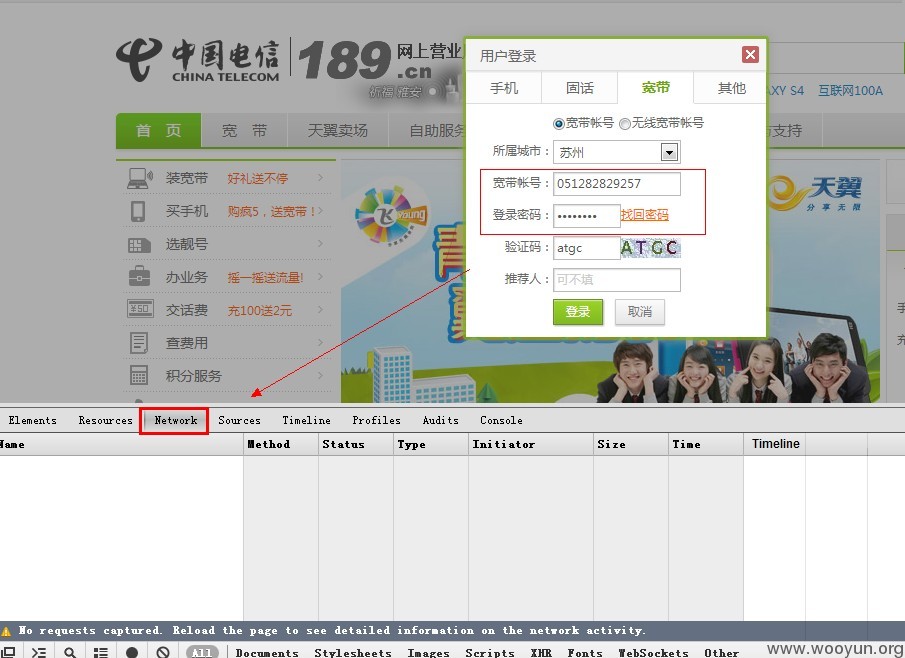This screenshot has height=658, width=905.
Task: Sort by the Size column header
Action: [631, 444]
